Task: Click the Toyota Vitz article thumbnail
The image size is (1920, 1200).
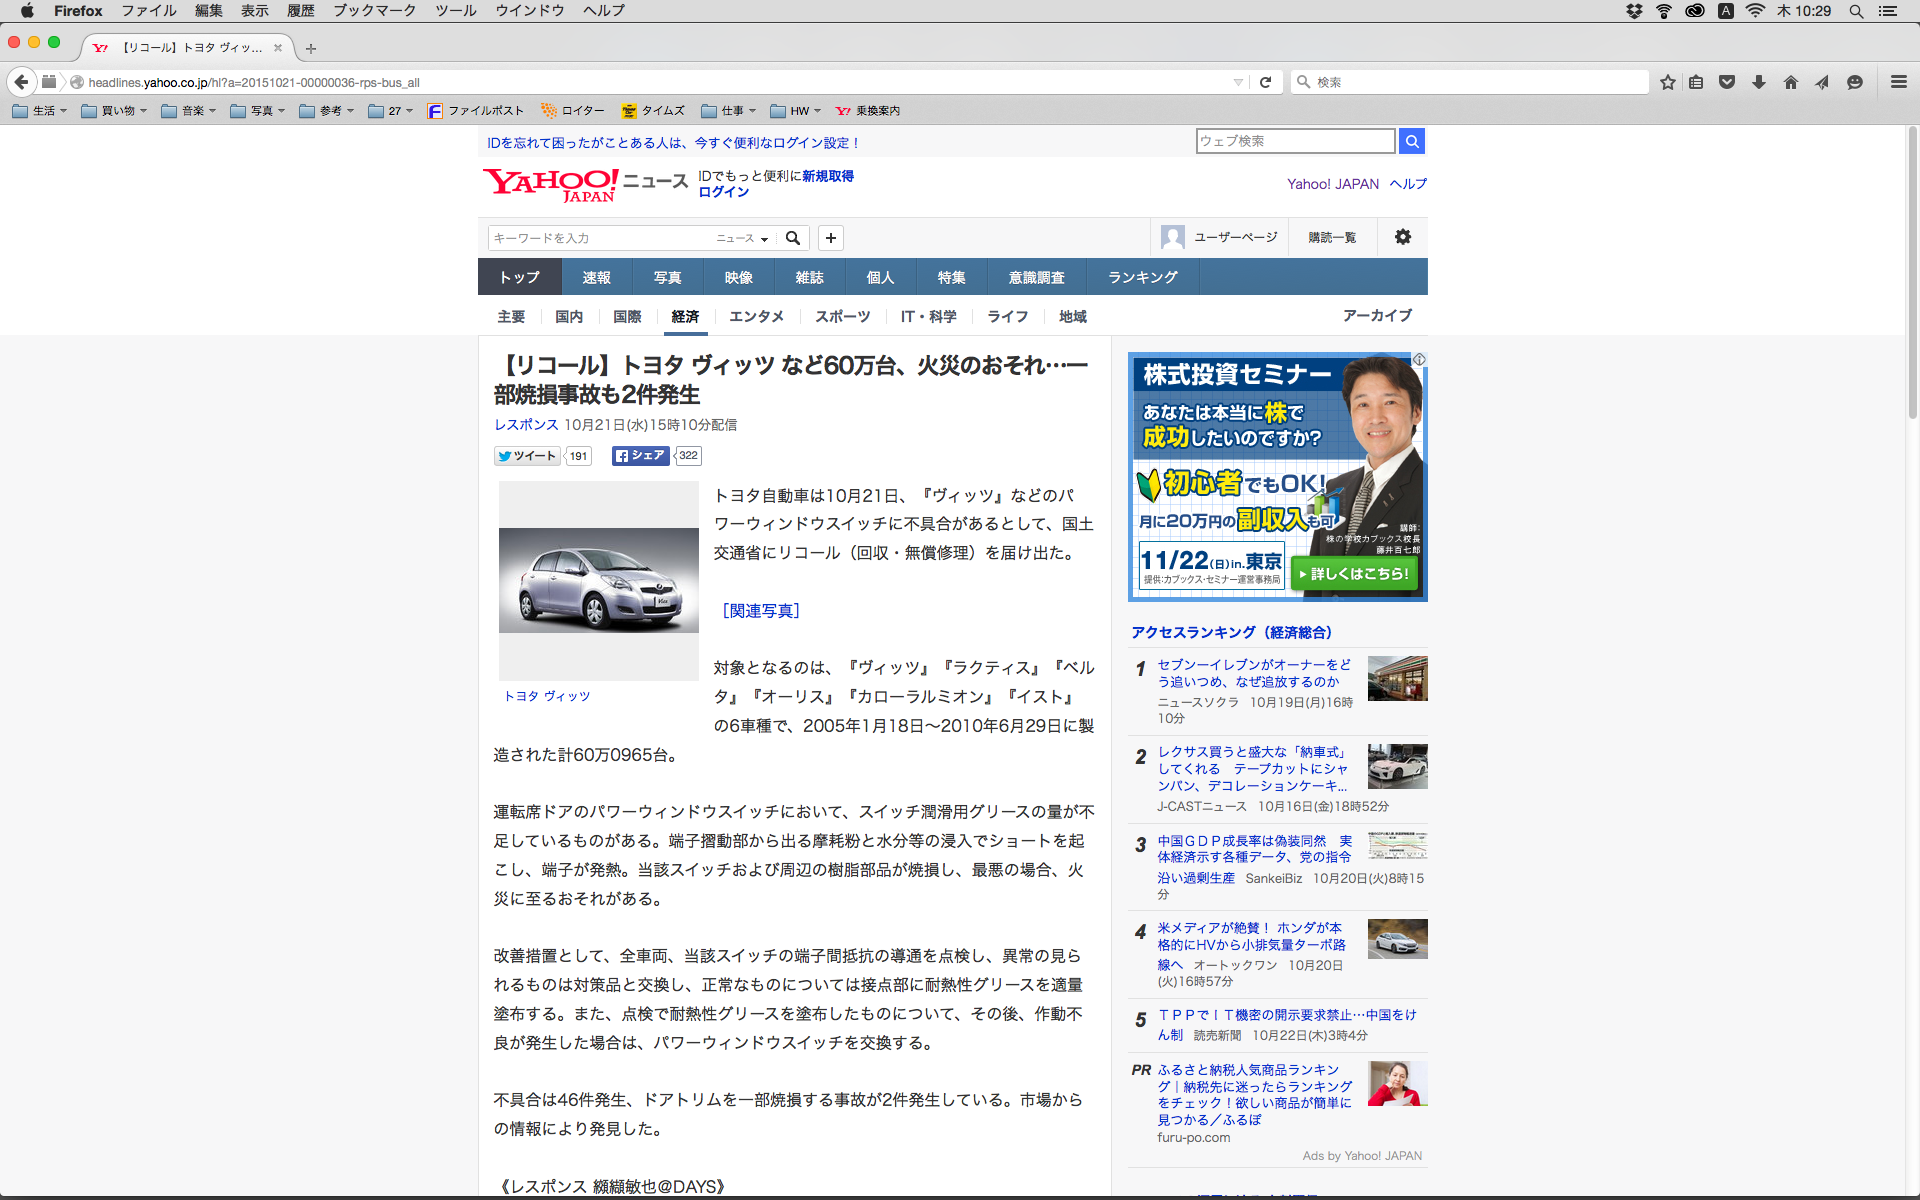Action: [598, 580]
